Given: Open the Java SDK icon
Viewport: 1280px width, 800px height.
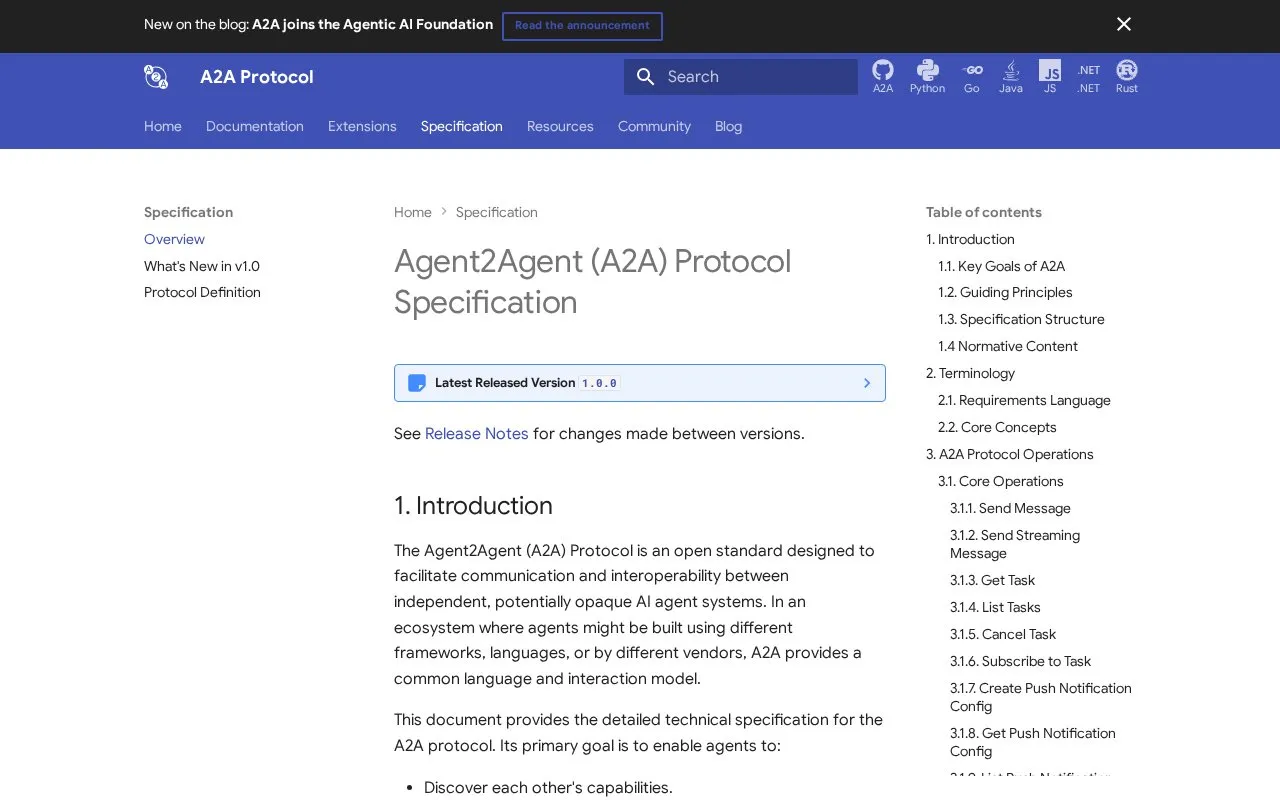Looking at the screenshot, I should [x=1011, y=76].
